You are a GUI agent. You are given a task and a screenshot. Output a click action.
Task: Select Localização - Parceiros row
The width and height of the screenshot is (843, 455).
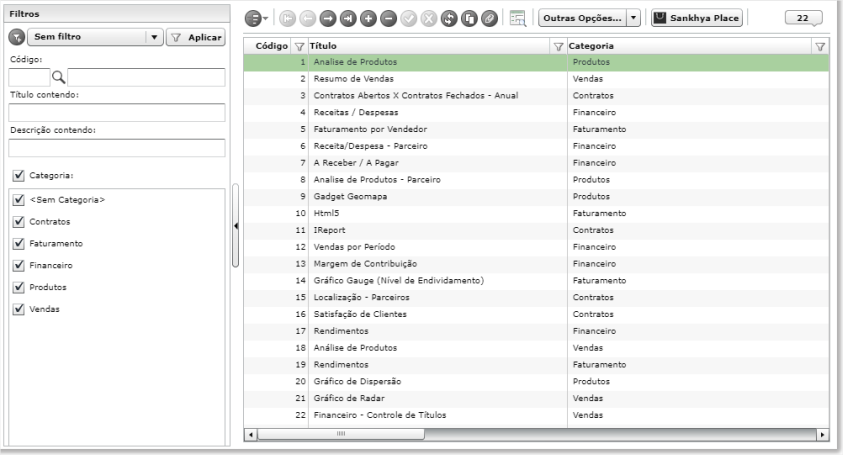pos(536,297)
